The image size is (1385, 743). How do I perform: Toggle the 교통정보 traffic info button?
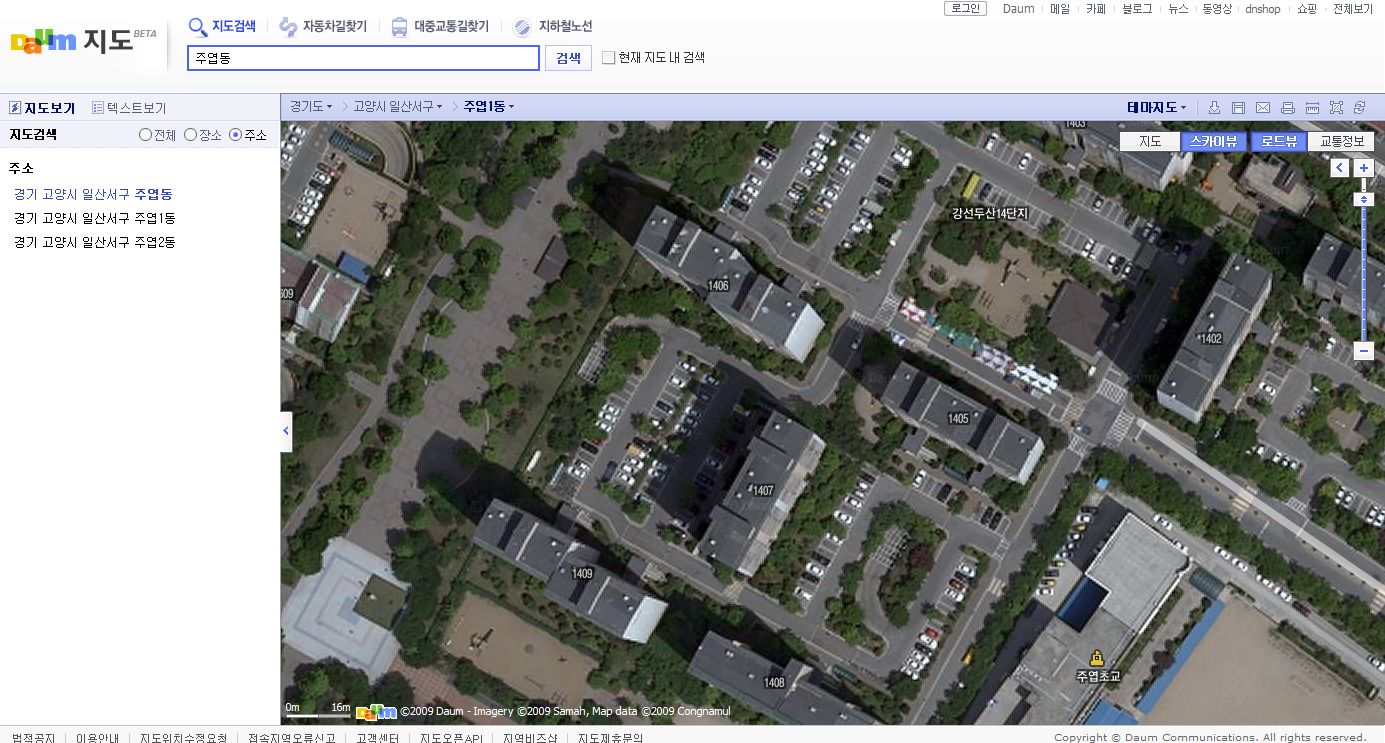point(1341,142)
